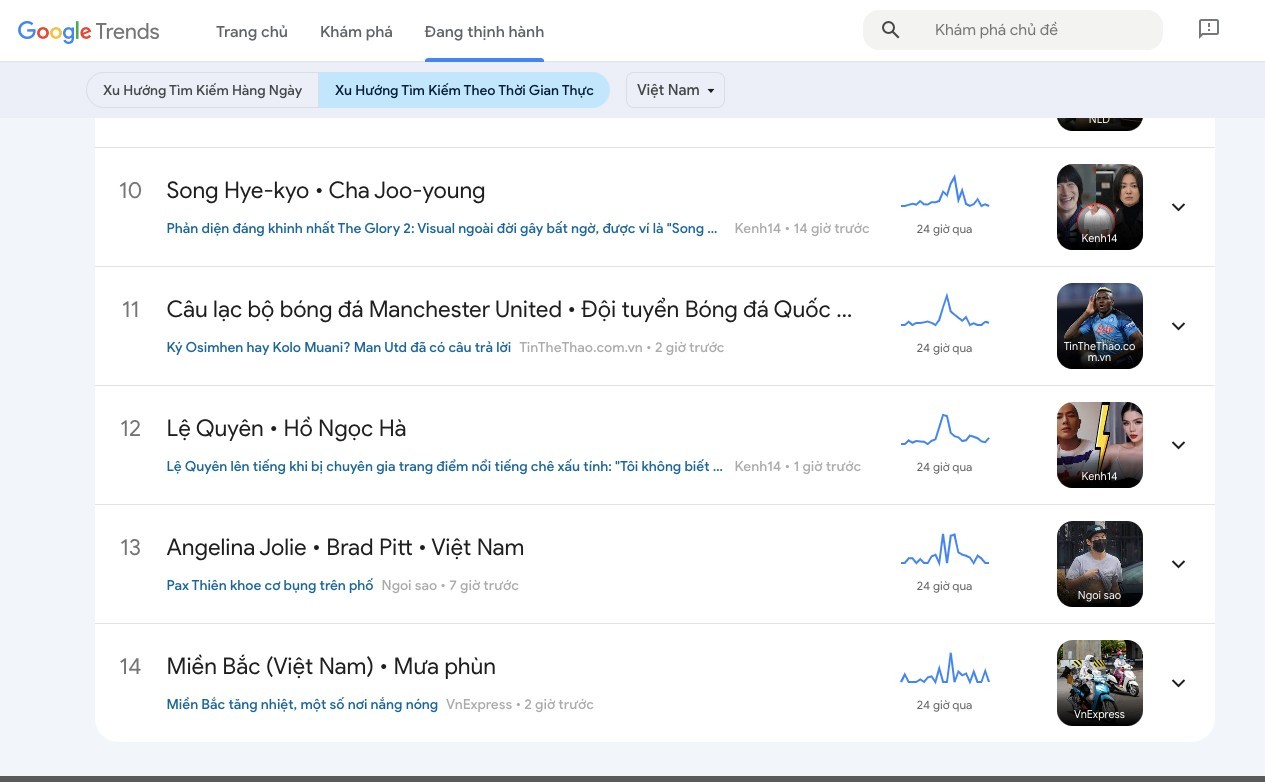
Task: Expand the Miền Bắc trend row
Action: tap(1178, 683)
